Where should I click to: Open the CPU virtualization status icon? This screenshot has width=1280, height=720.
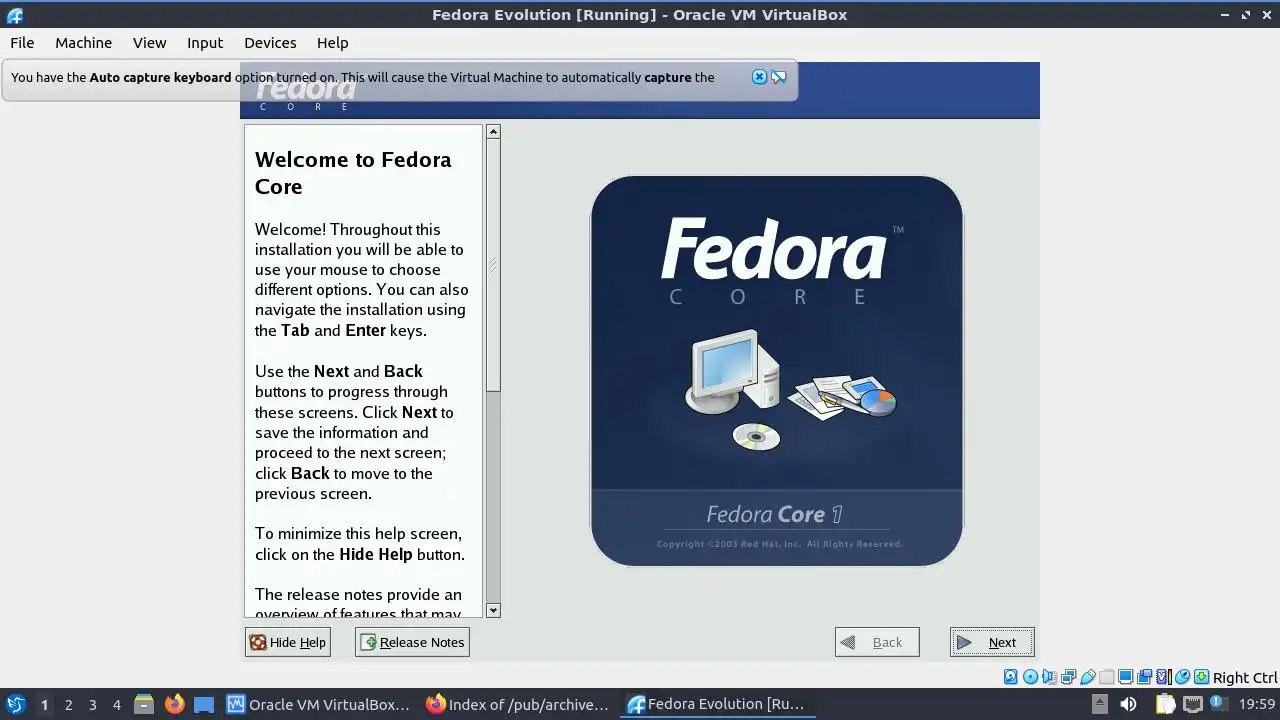[x=1163, y=677]
